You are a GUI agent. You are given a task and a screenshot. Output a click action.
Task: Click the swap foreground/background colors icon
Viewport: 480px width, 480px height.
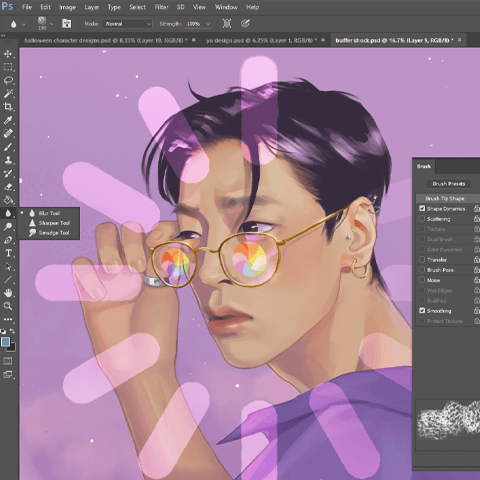click(12, 331)
